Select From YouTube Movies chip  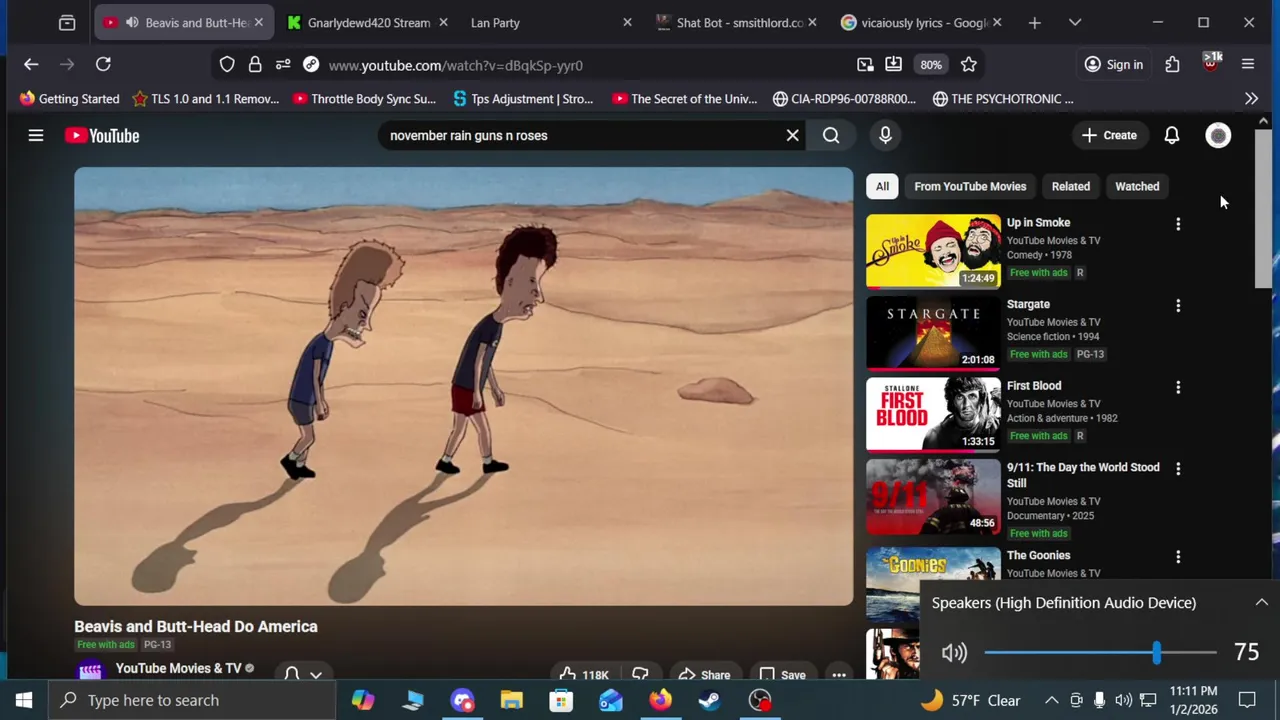(970, 186)
